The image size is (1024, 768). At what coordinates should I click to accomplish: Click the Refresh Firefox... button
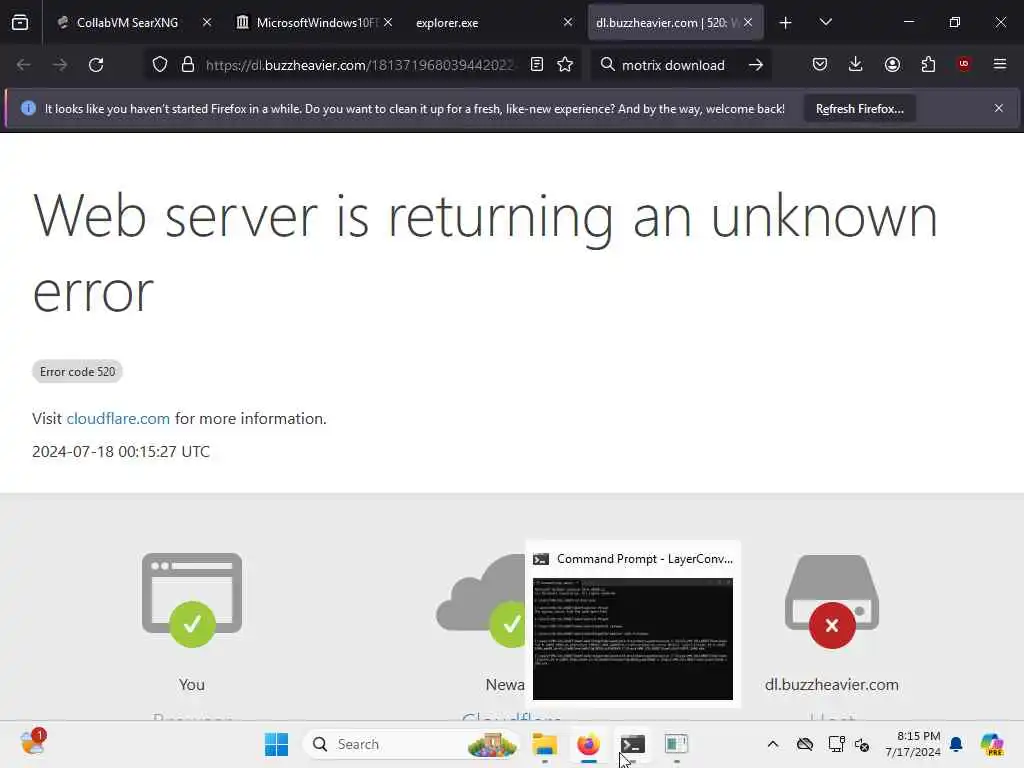859,108
